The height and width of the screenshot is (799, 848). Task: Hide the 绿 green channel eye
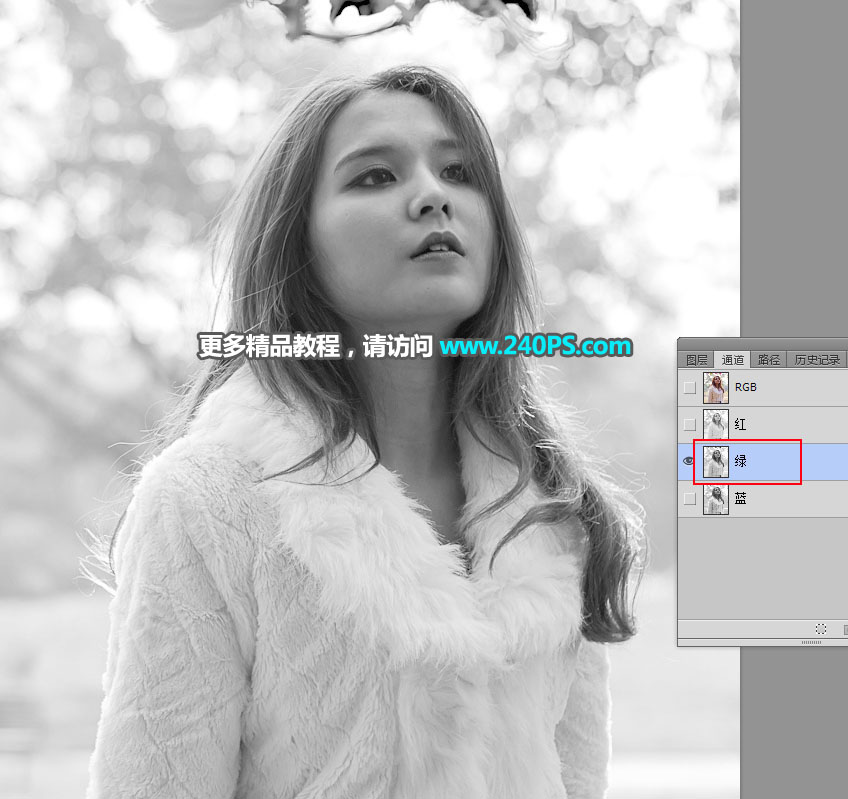(x=688, y=461)
